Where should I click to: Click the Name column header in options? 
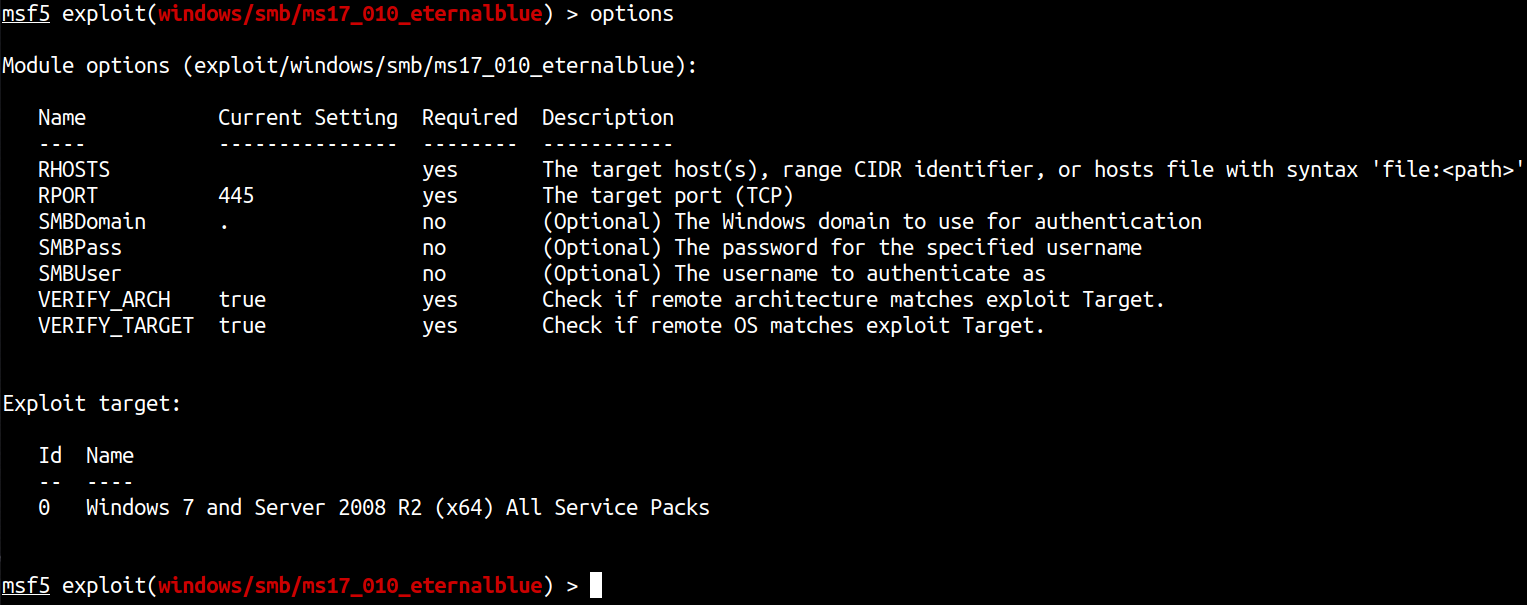coord(62,118)
